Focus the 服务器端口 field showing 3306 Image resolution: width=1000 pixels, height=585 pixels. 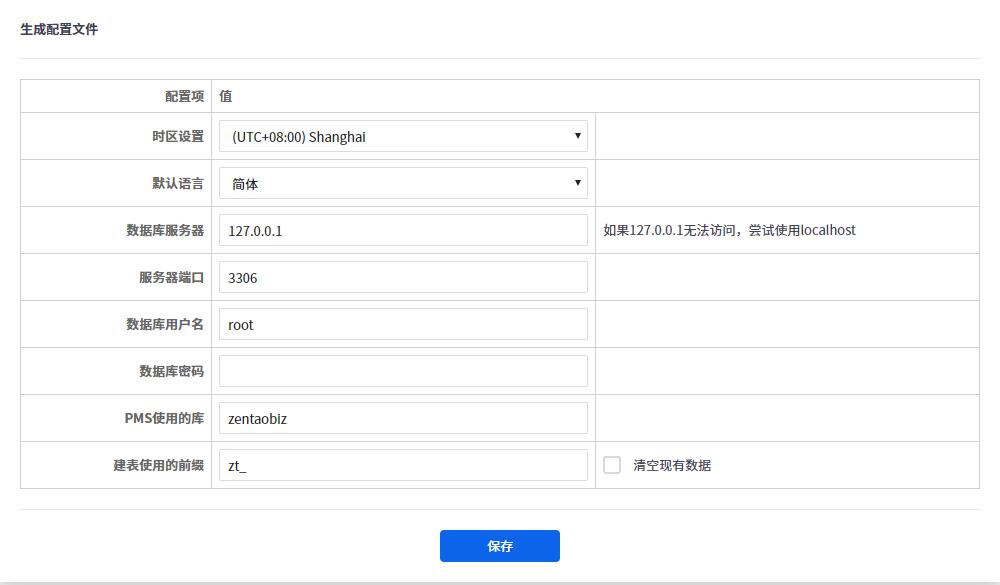[403, 277]
